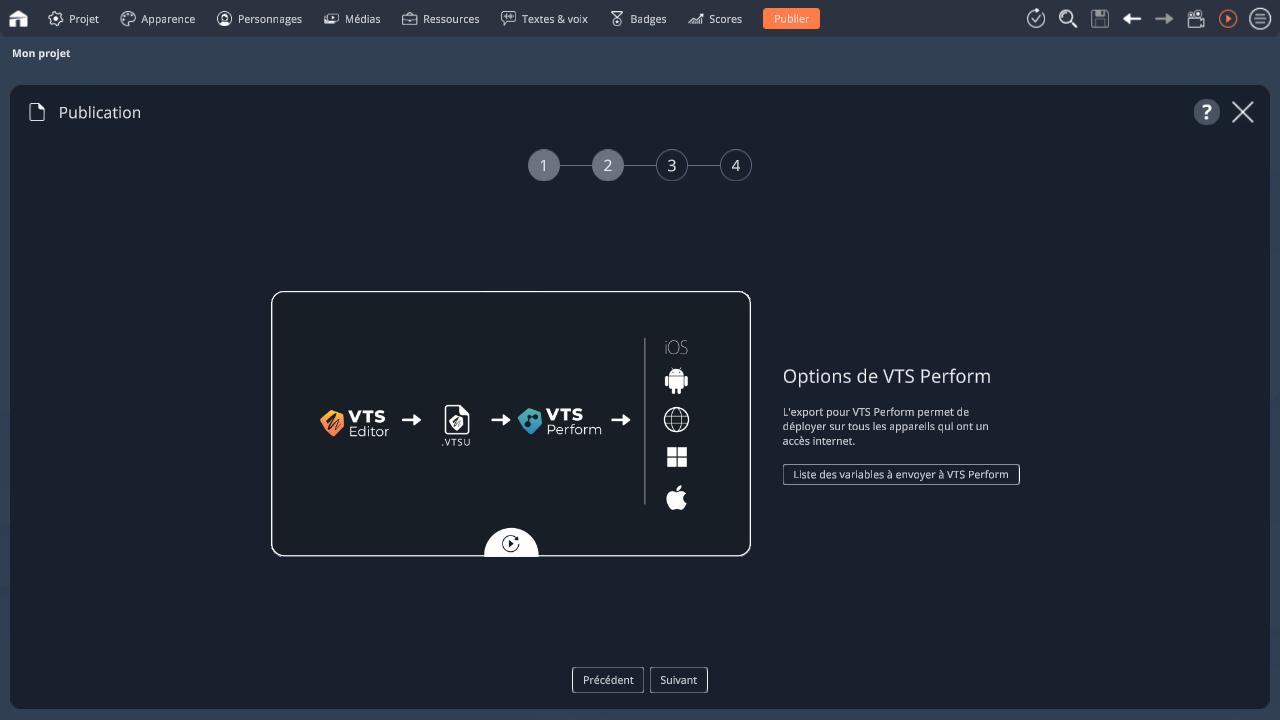Click the Apple logo icon
Screen dimensions: 1280x720
click(676, 497)
